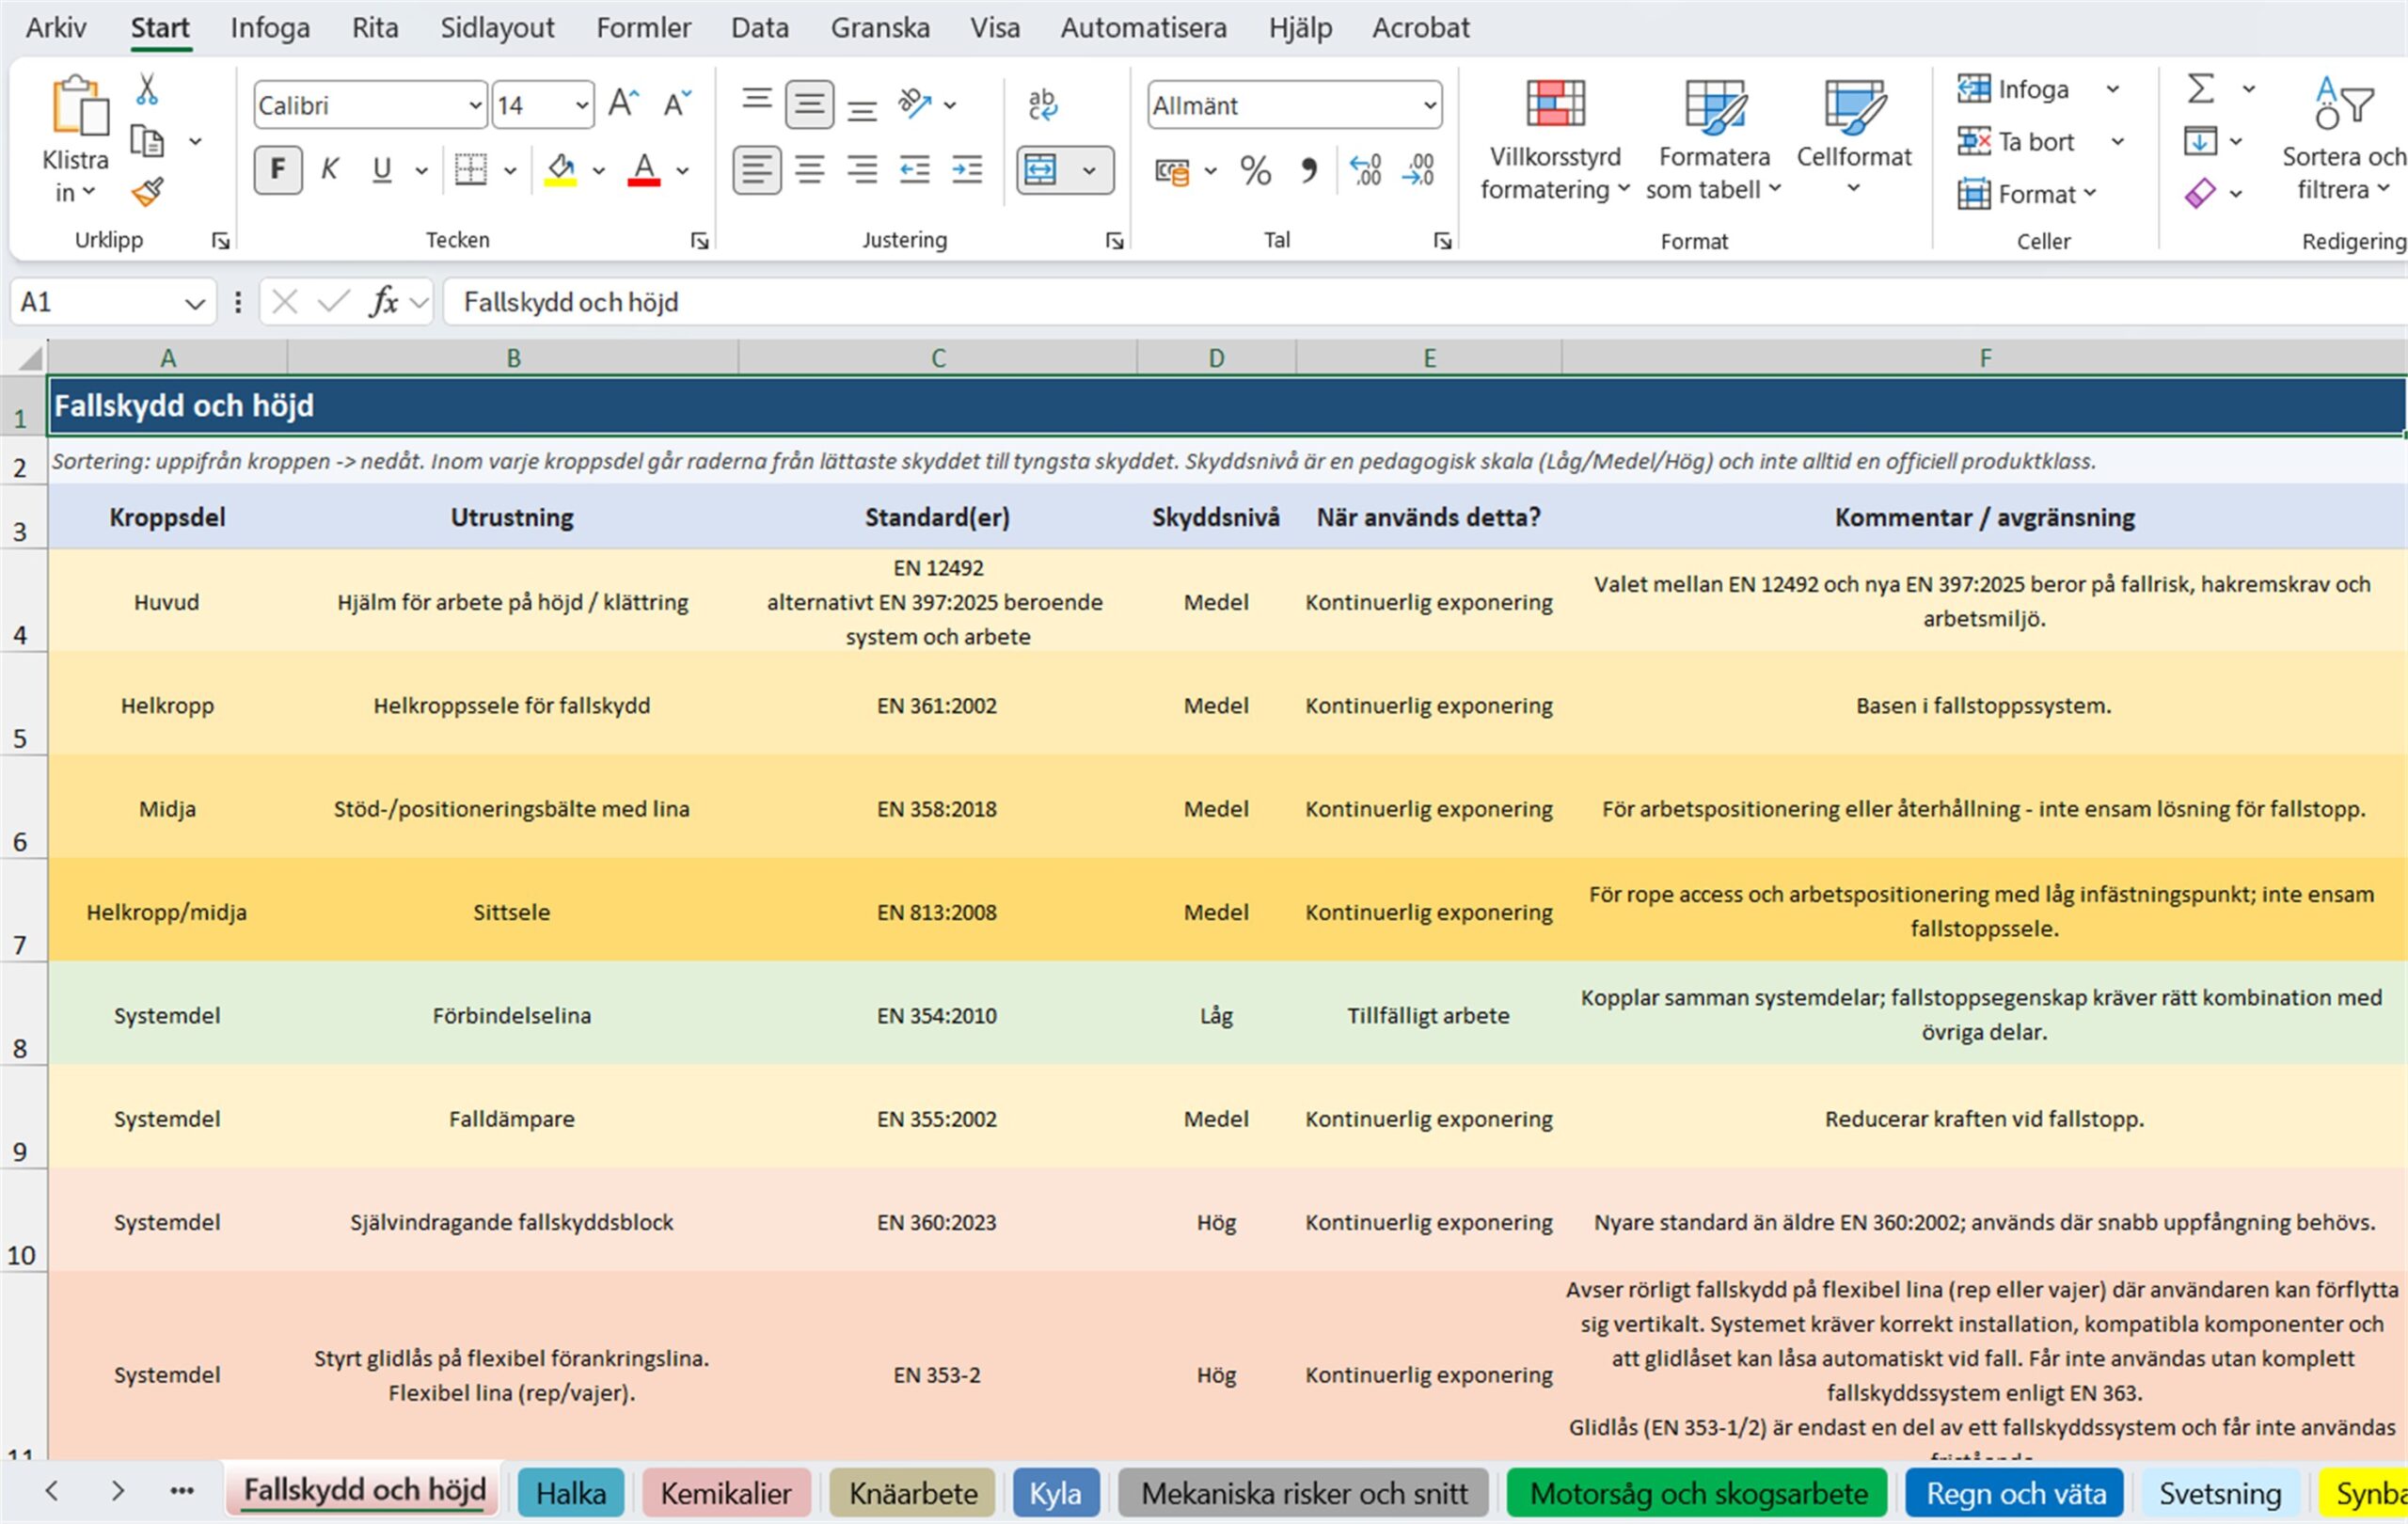Toggle bold with the F button
This screenshot has width=2408, height=1524.
click(278, 170)
